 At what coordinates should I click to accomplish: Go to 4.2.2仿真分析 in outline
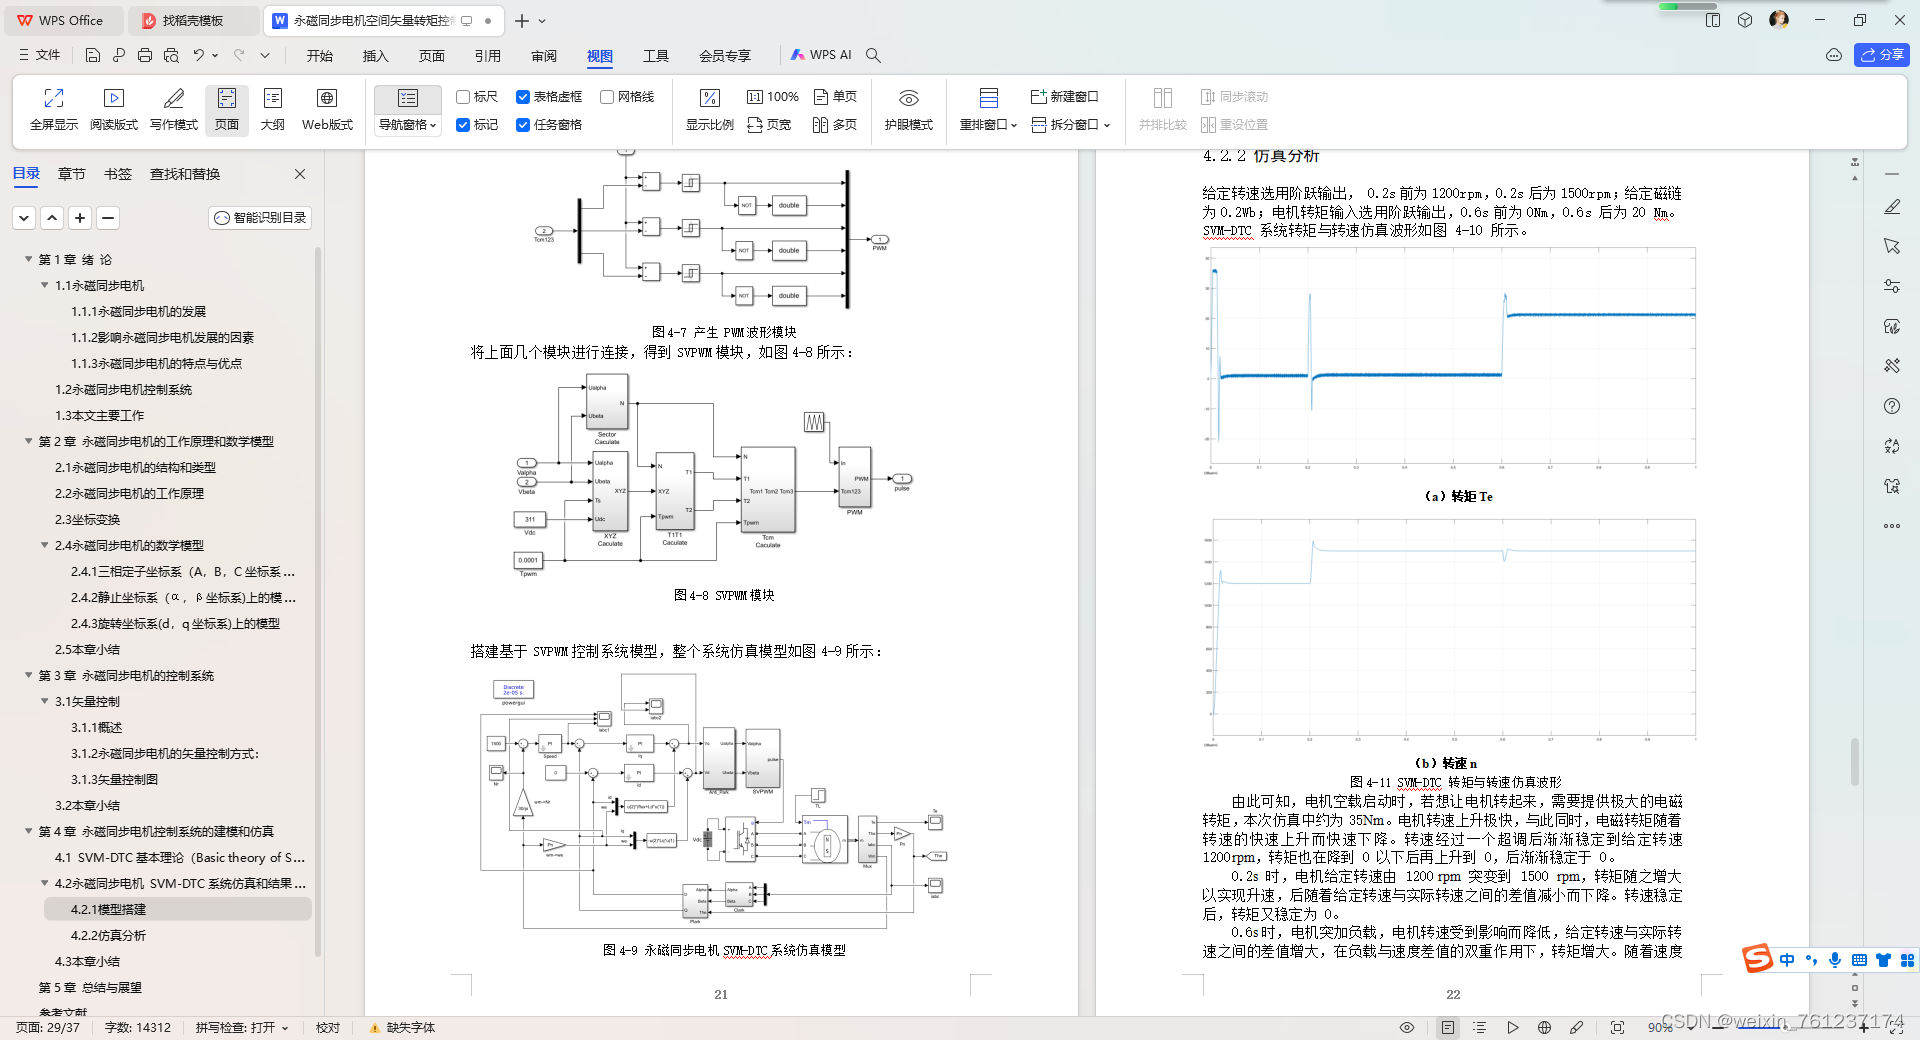tap(108, 935)
